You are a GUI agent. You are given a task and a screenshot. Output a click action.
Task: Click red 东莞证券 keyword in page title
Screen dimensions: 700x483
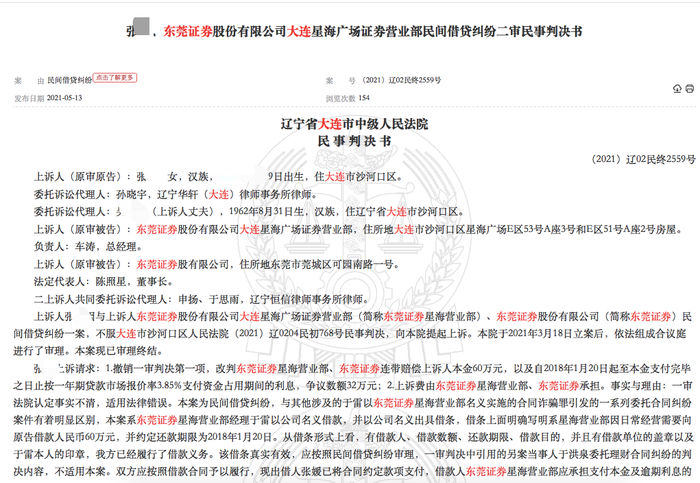click(188, 31)
